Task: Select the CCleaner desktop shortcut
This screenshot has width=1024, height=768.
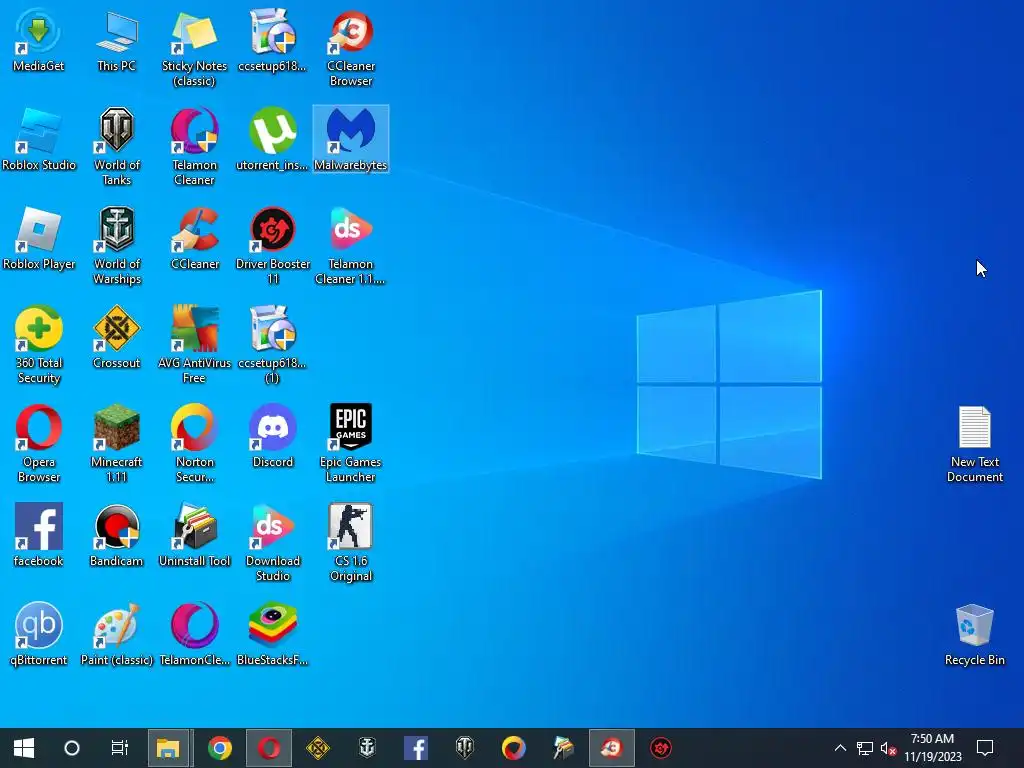Action: 195,239
